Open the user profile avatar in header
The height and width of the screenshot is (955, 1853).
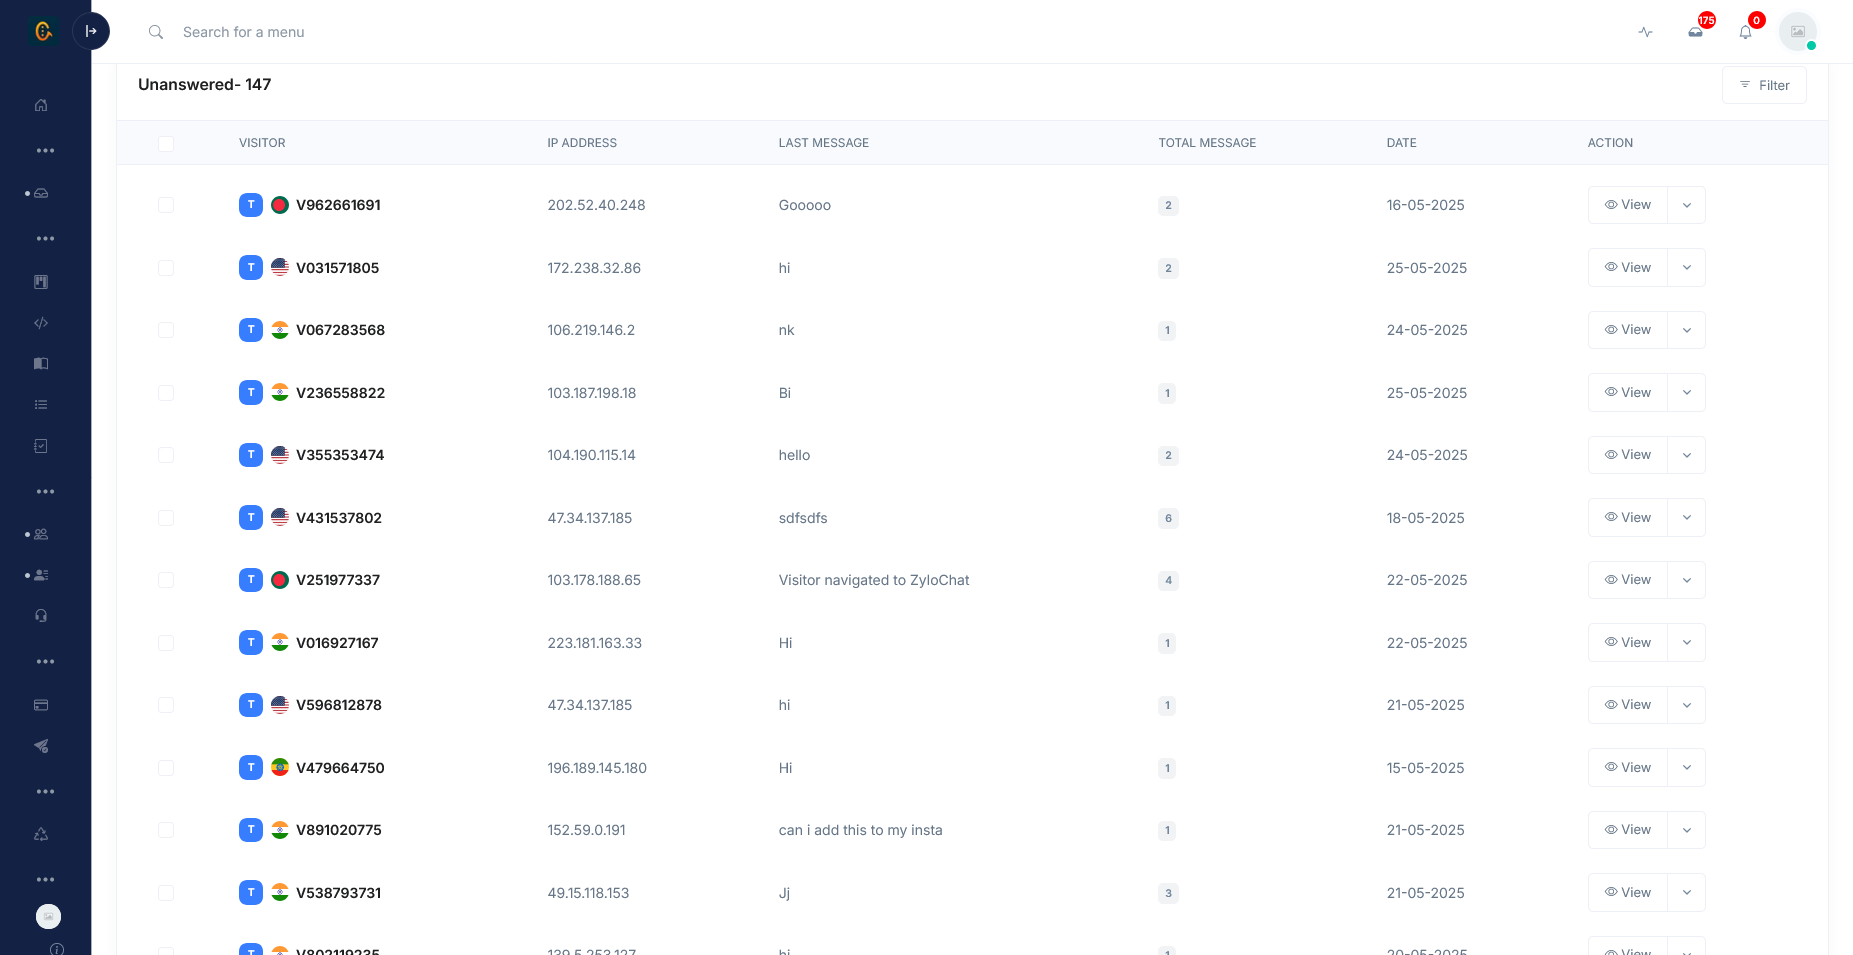(x=1798, y=32)
